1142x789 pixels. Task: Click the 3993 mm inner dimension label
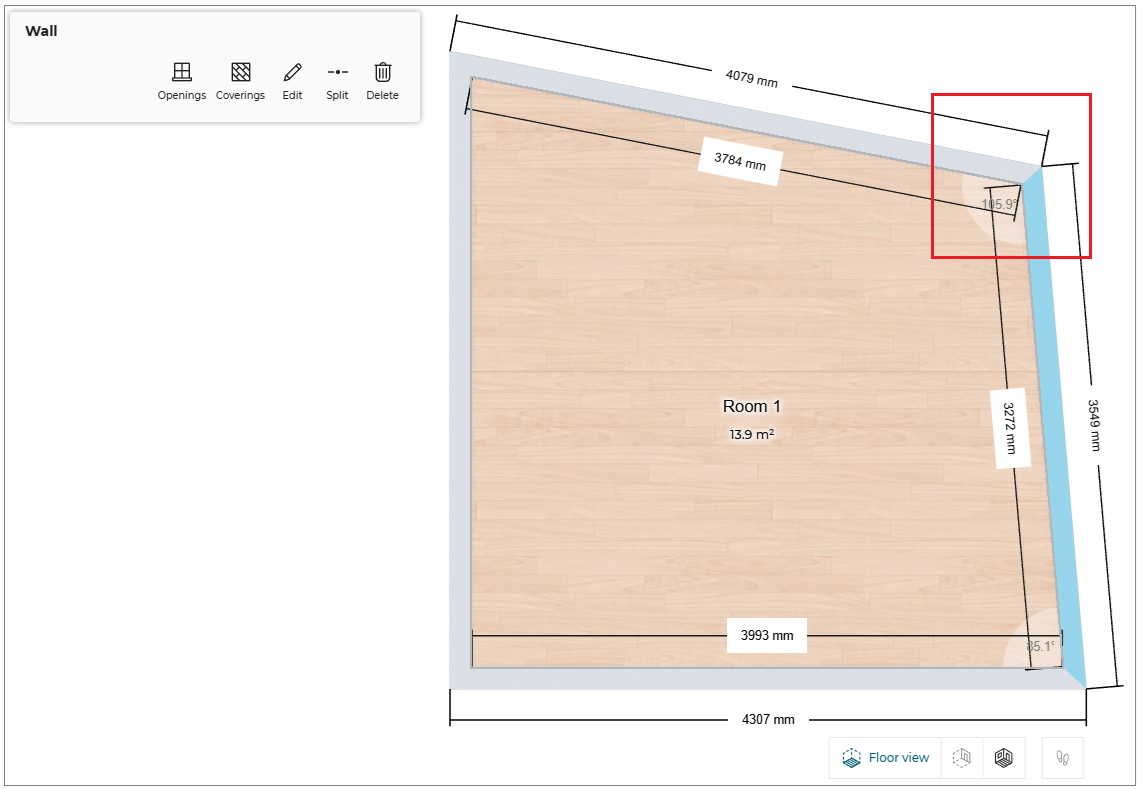pyautogui.click(x=766, y=635)
